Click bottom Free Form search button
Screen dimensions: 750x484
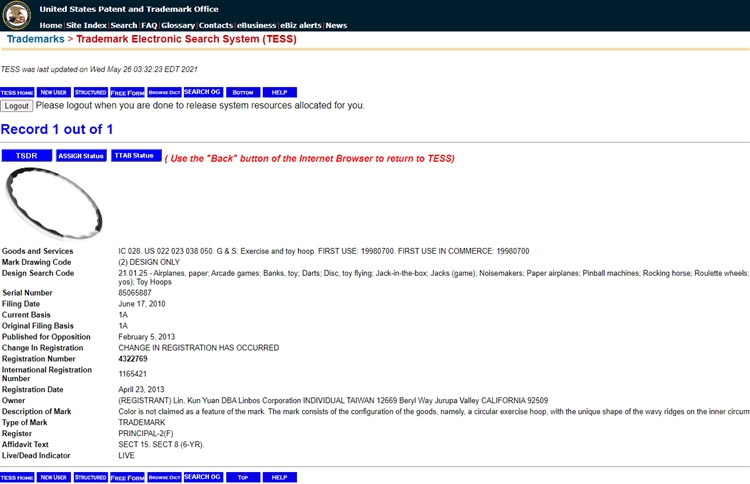coord(127,477)
